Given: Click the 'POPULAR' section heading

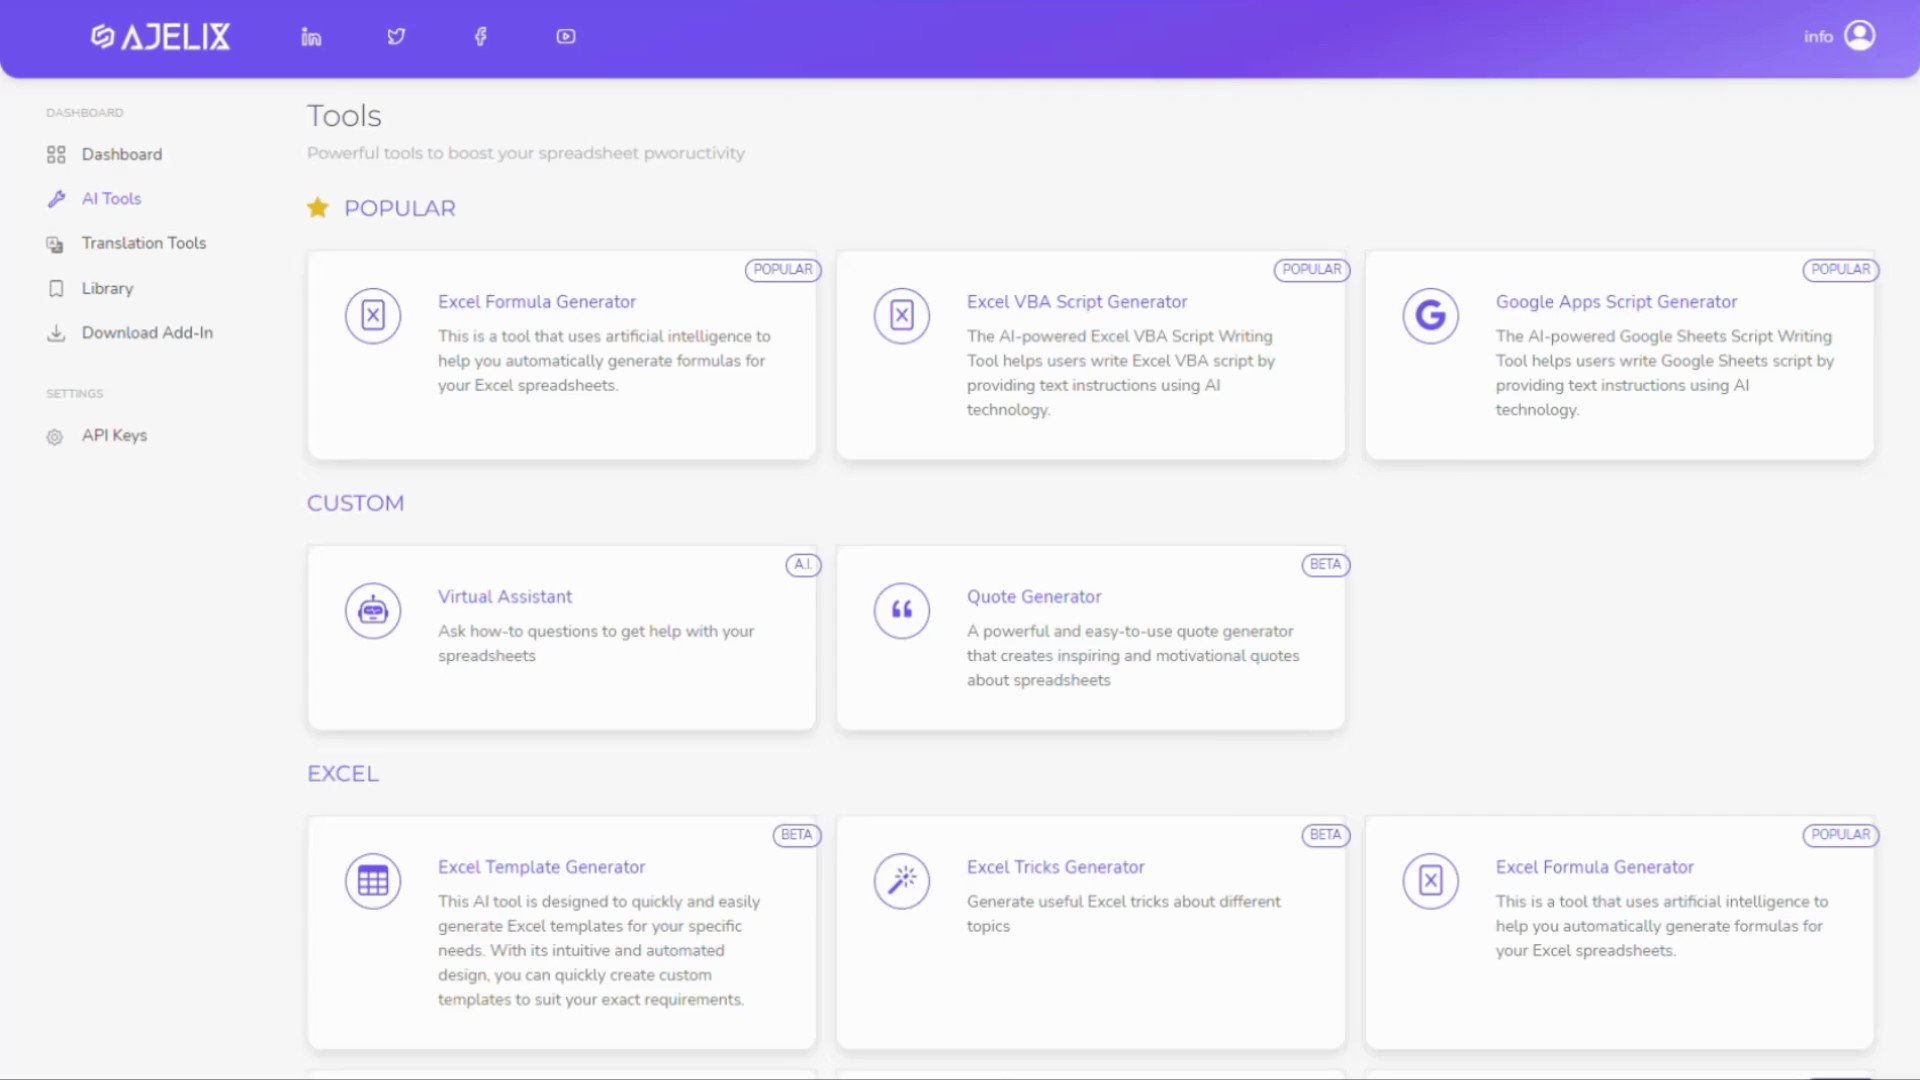Looking at the screenshot, I should tap(400, 208).
